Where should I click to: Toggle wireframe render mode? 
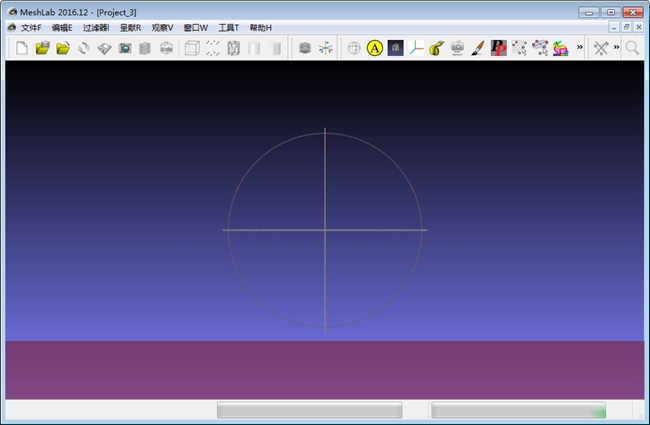[x=233, y=48]
